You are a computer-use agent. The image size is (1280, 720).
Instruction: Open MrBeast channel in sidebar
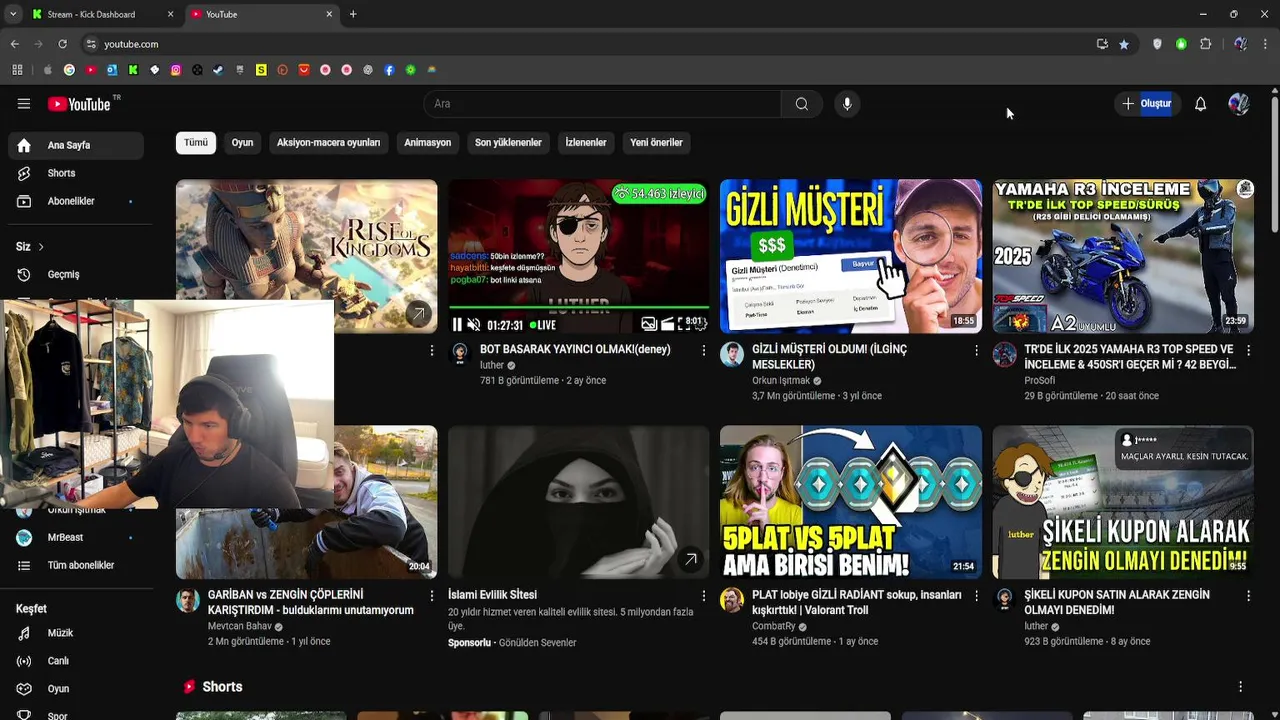[x=76, y=537]
